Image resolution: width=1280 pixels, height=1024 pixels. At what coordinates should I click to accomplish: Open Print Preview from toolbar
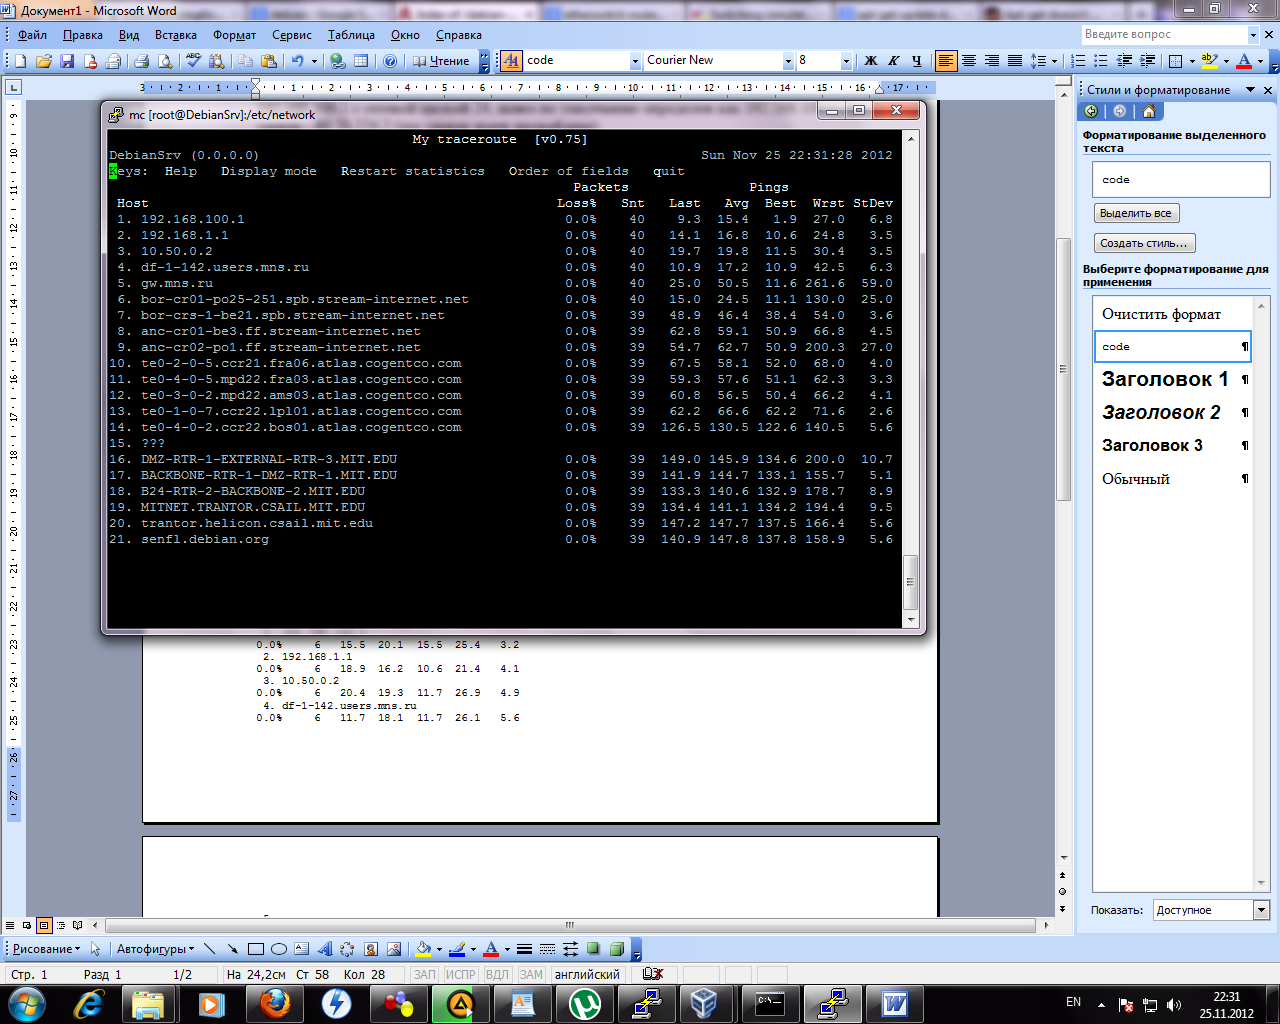[164, 61]
